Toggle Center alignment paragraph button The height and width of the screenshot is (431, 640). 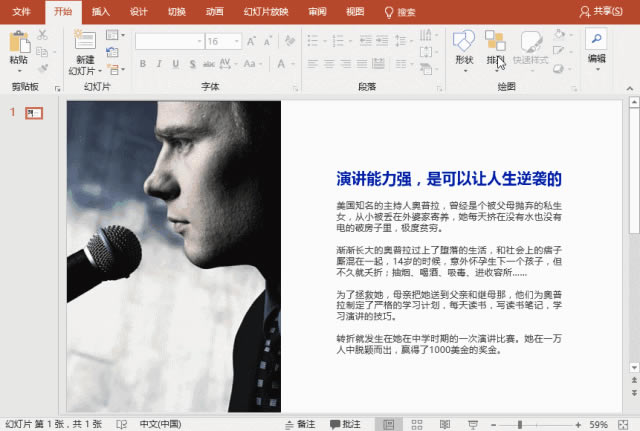(329, 64)
